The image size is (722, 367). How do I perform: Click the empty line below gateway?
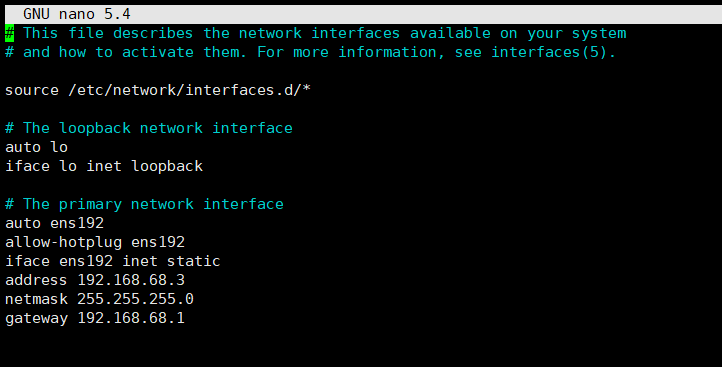363,337
